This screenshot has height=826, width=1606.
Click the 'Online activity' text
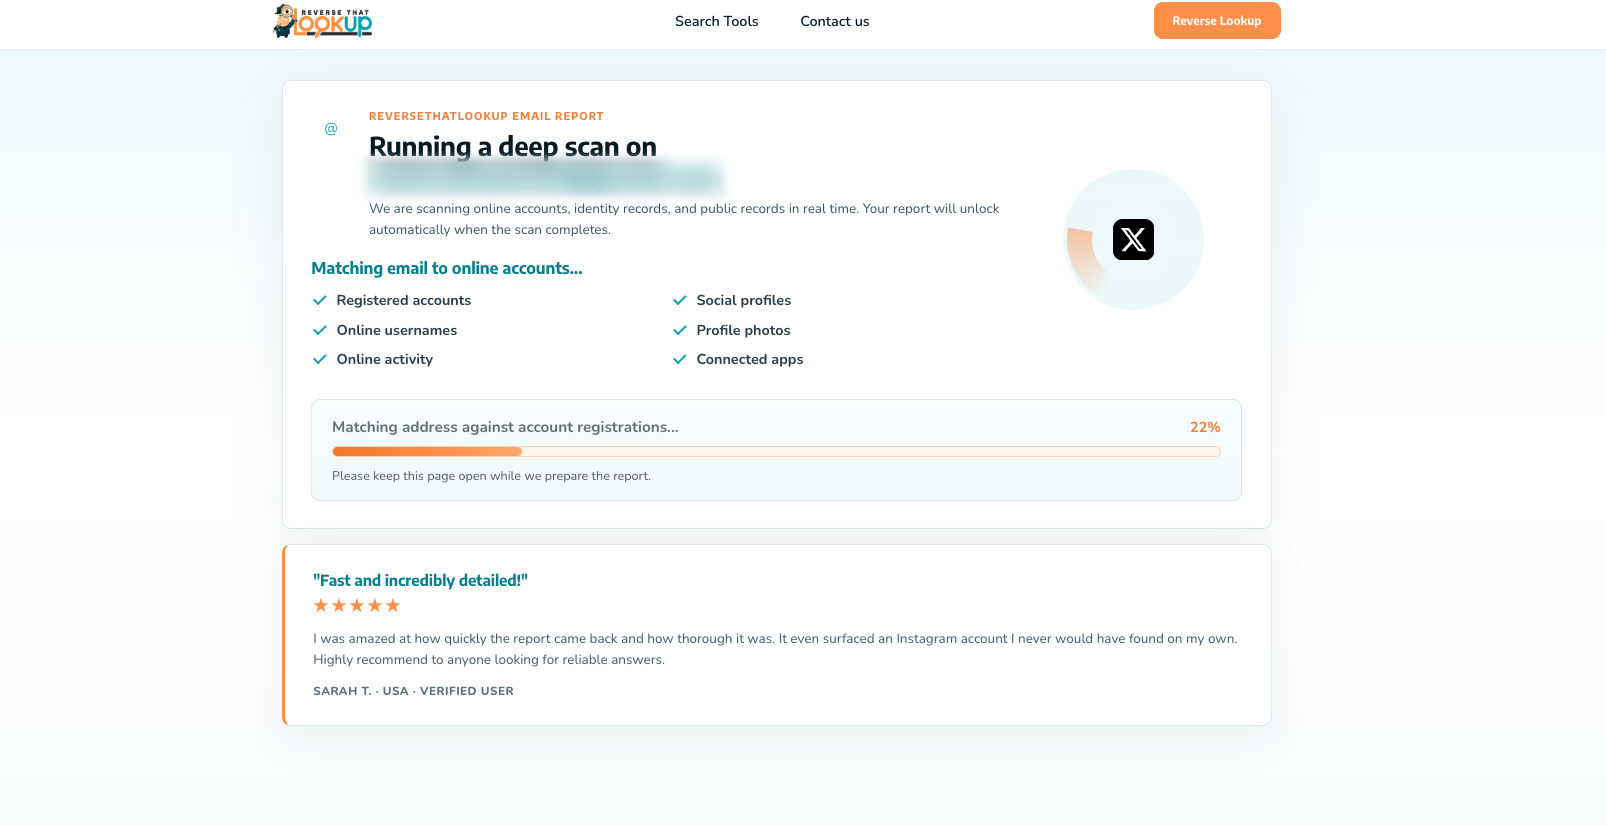(385, 359)
